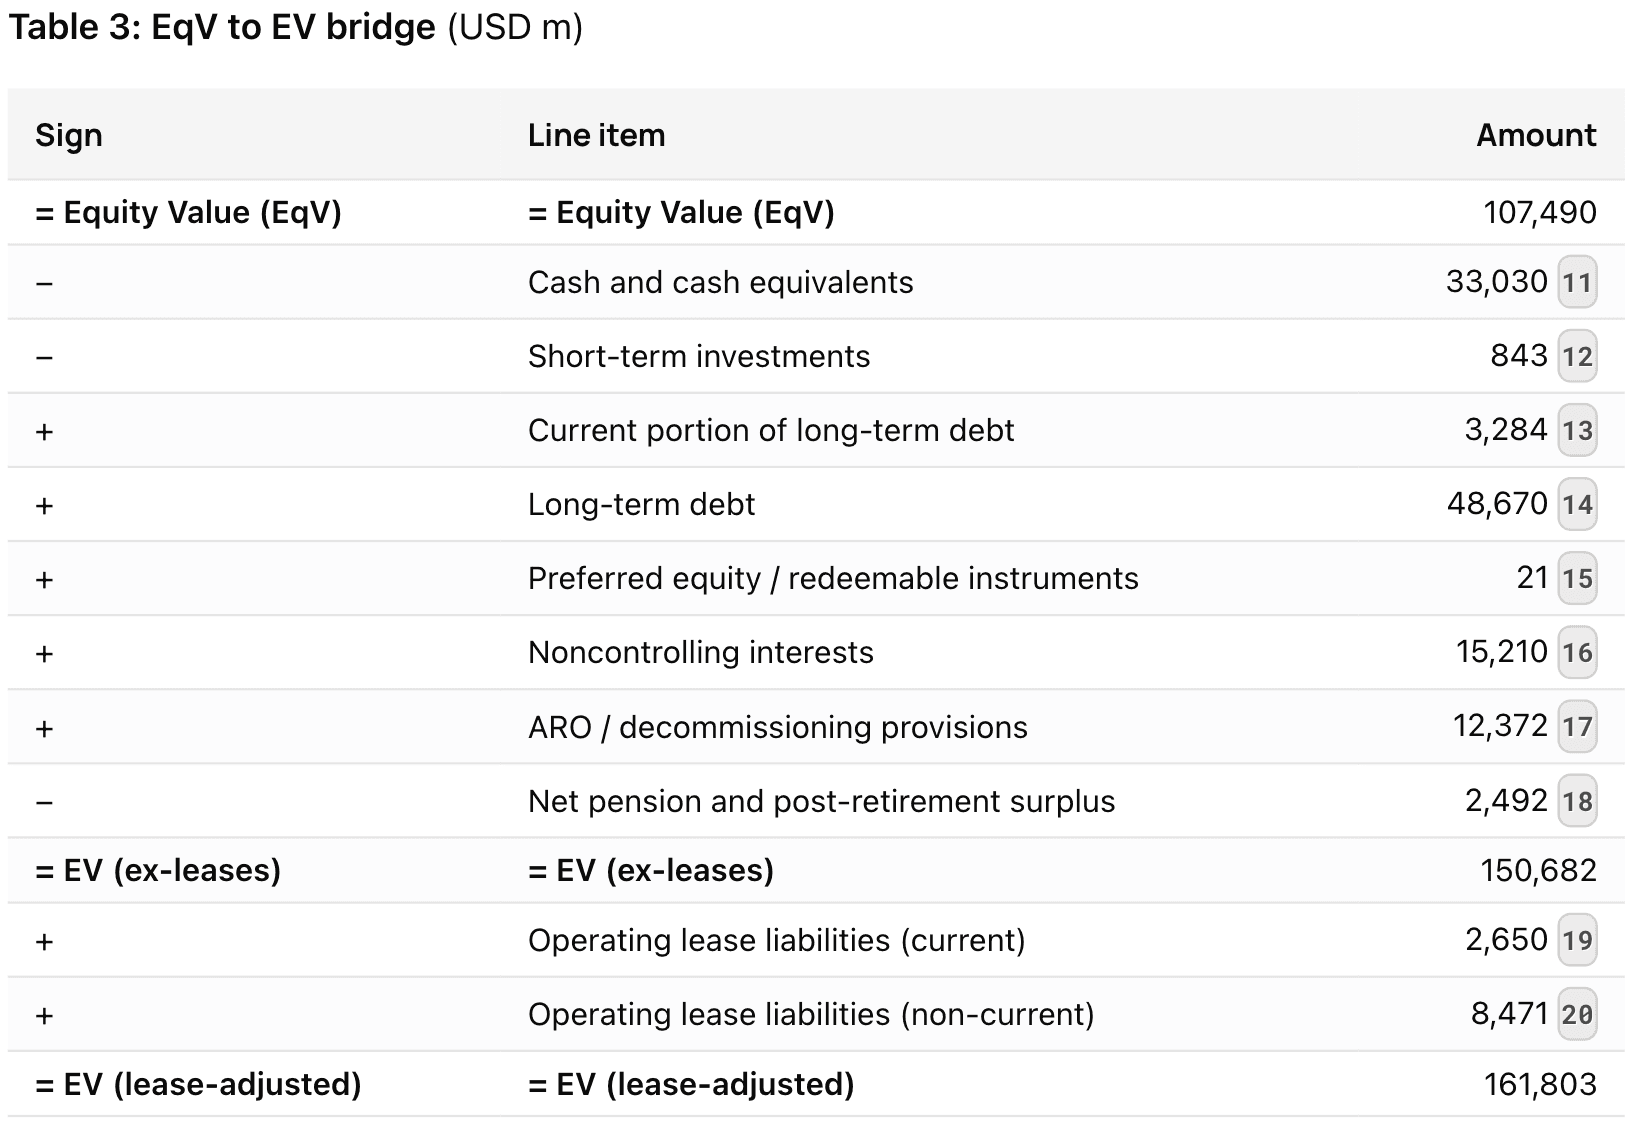Image resolution: width=1636 pixels, height=1134 pixels.
Task: Click footnote badge 18 on pension surplus row
Action: coord(1577,801)
